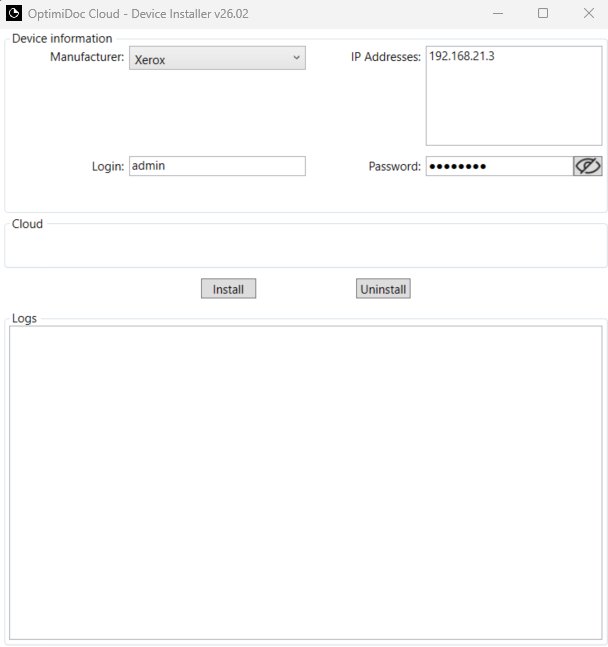608x647 pixels.
Task: Click the Password label text
Action: [394, 167]
